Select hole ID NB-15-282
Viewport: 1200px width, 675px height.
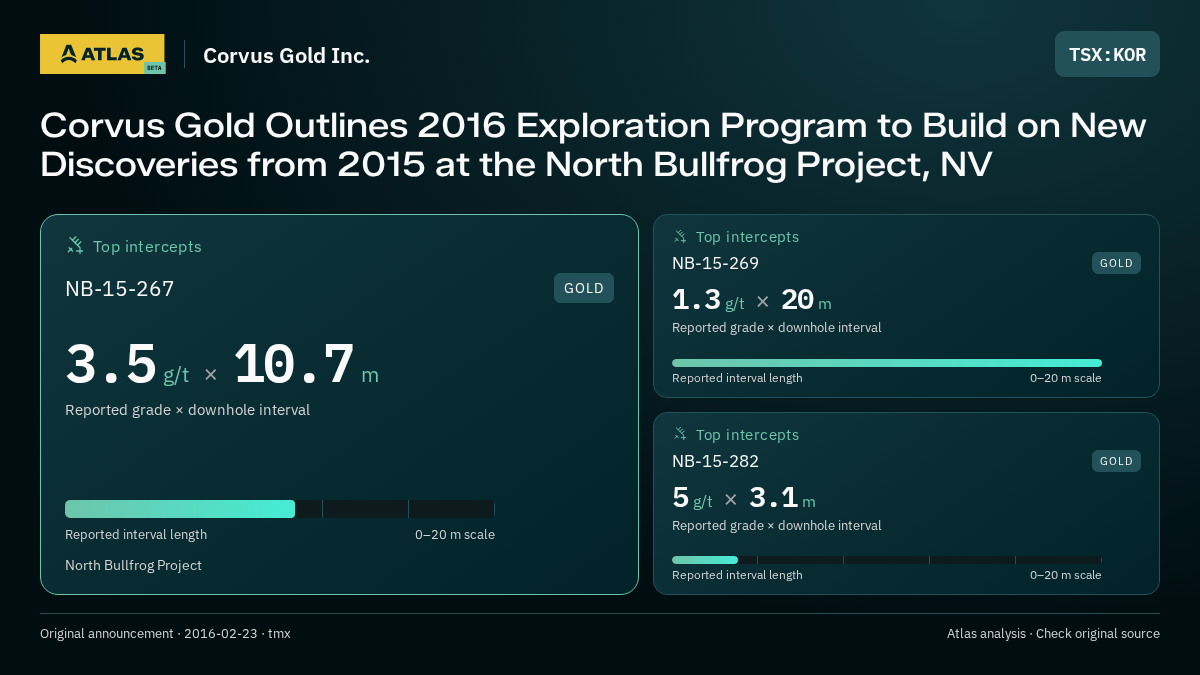[715, 461]
